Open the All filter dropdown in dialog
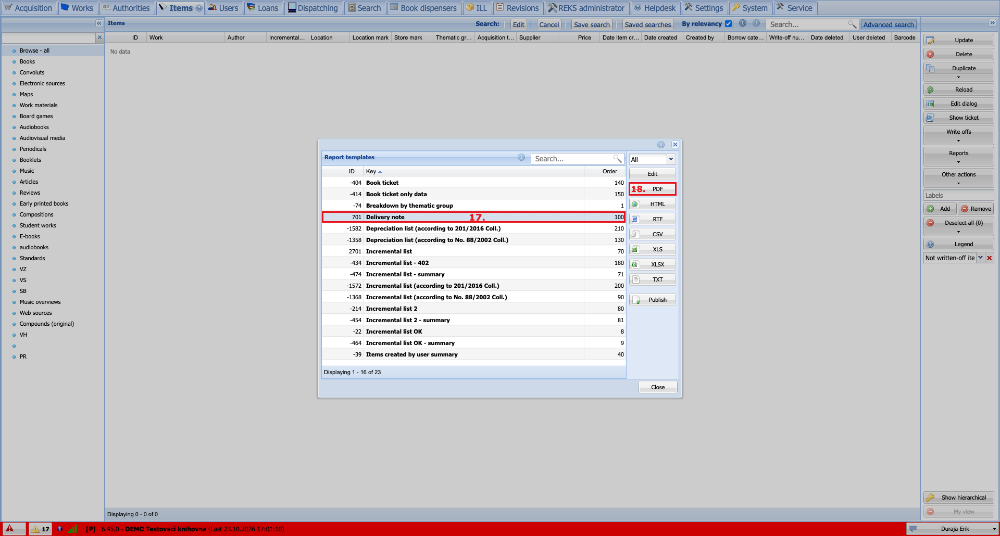Image resolution: width=1000 pixels, height=536 pixels. click(671, 159)
